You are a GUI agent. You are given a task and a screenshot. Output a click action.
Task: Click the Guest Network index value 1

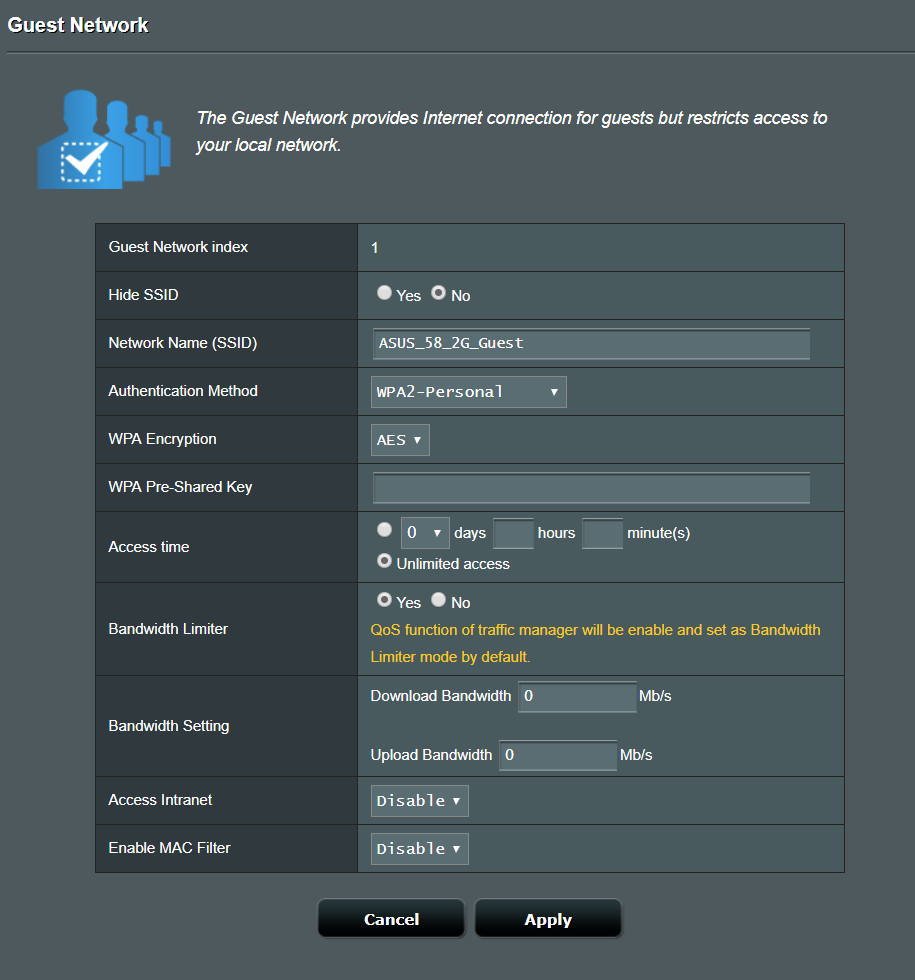[374, 248]
